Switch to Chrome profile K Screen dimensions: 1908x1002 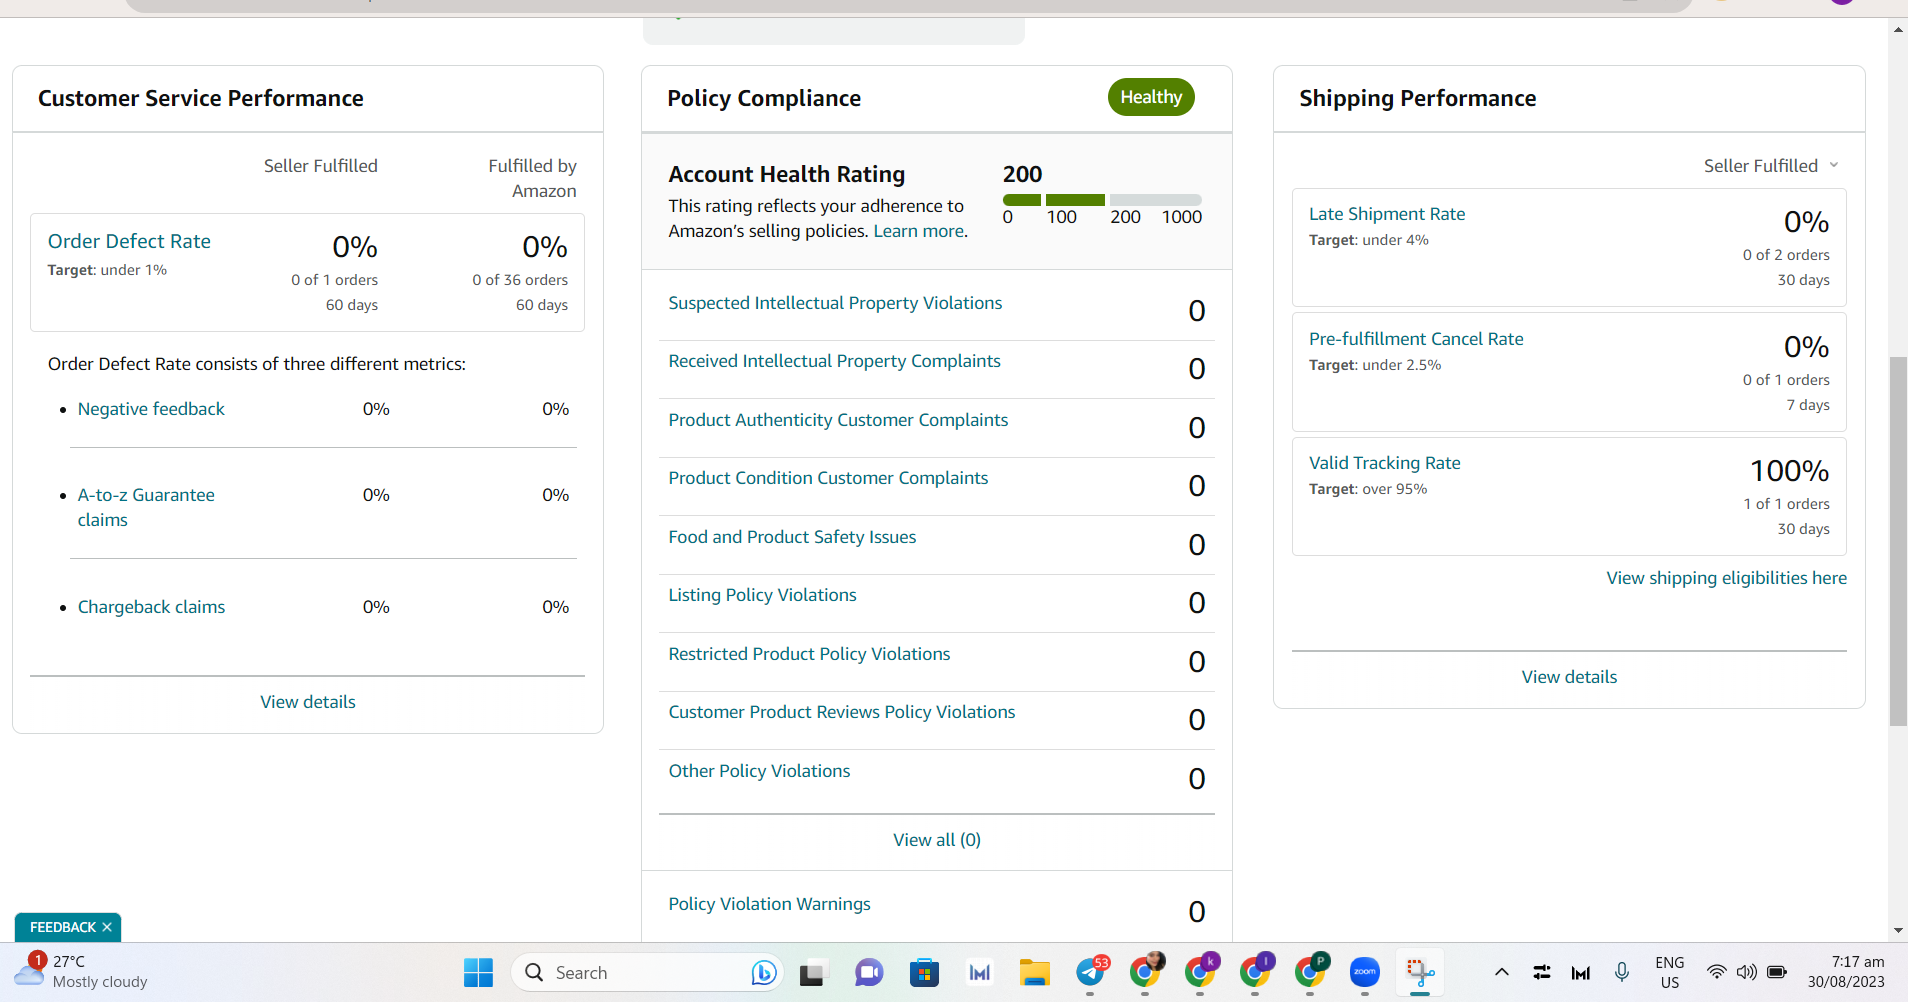[x=1201, y=971]
